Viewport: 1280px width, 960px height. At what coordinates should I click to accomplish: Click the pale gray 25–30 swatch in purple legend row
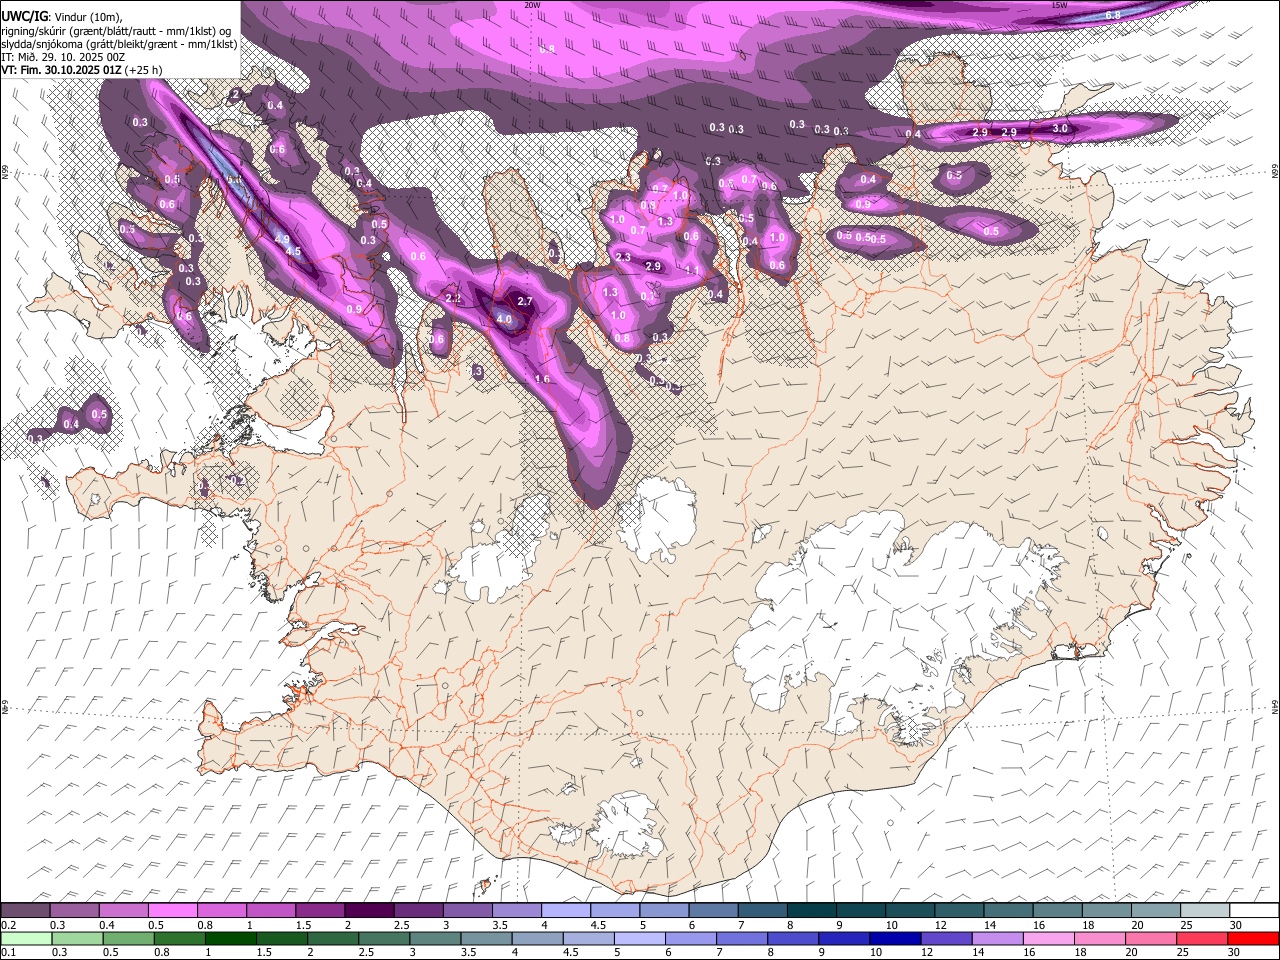[1205, 911]
